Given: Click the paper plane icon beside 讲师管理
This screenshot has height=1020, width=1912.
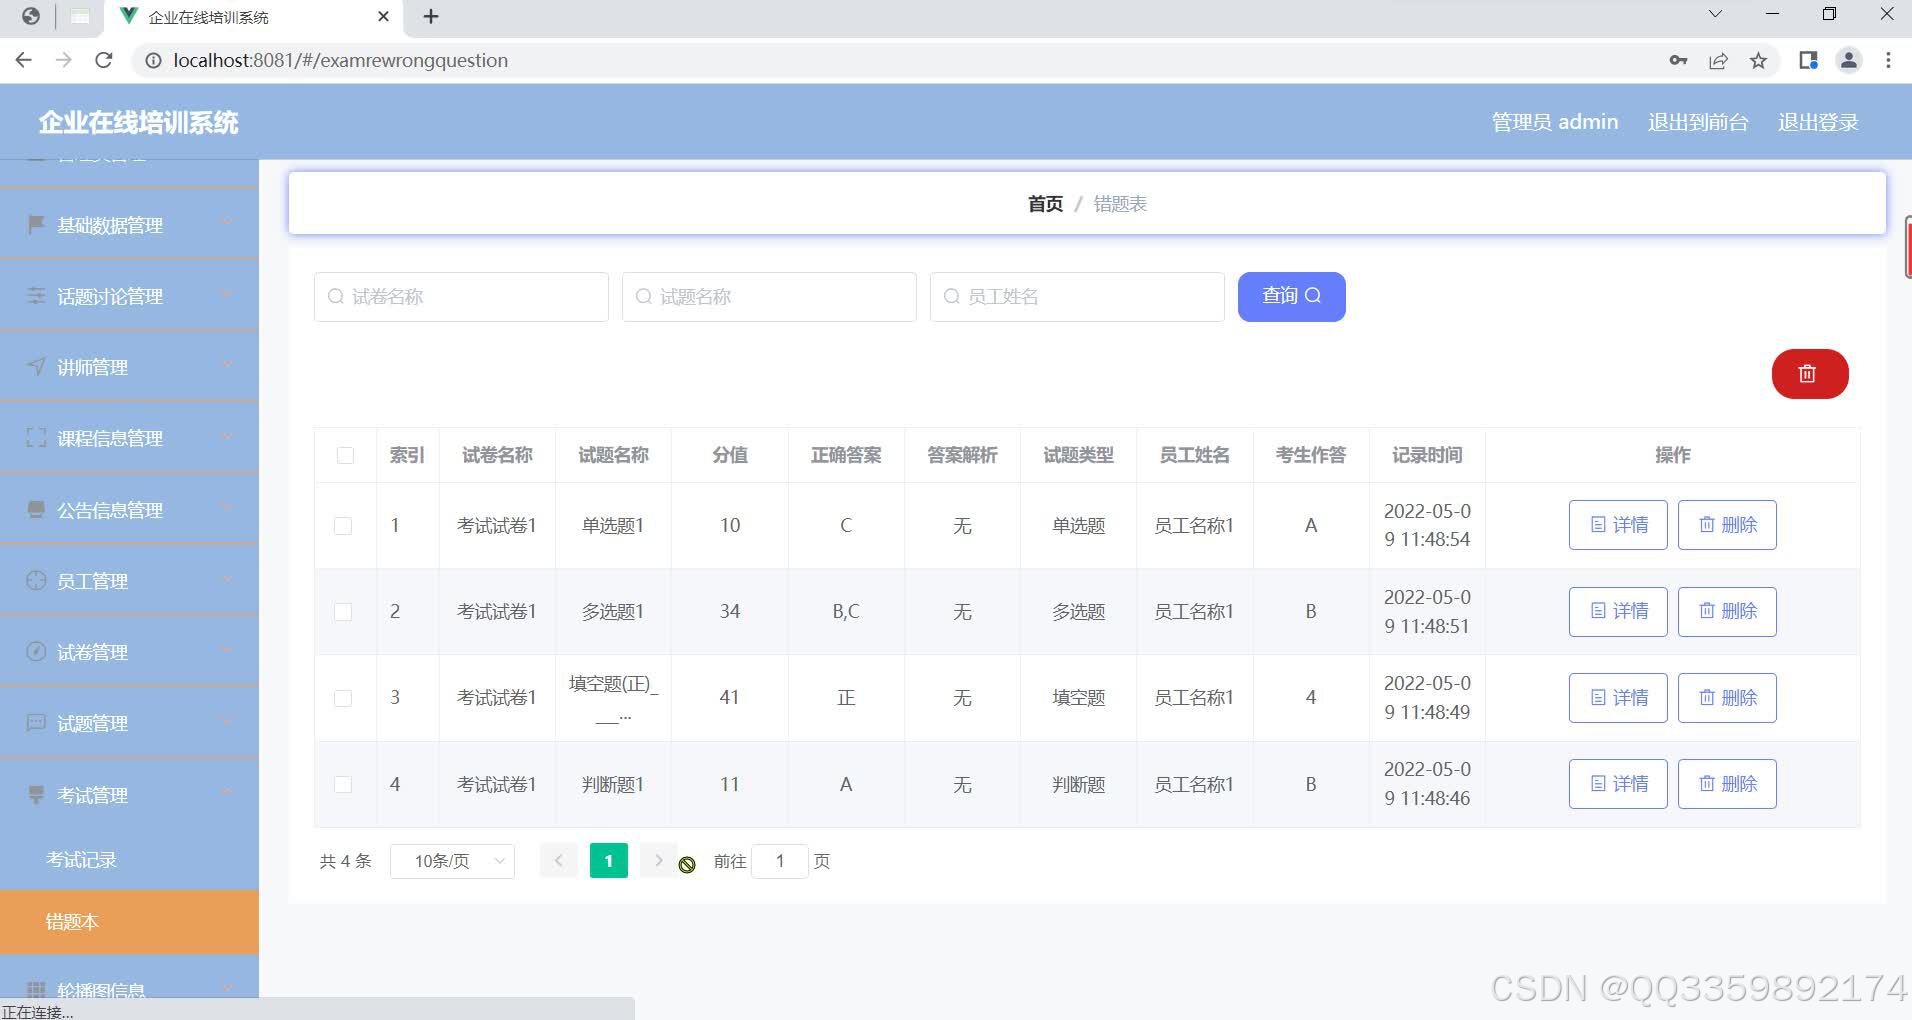Looking at the screenshot, I should pyautogui.click(x=36, y=367).
